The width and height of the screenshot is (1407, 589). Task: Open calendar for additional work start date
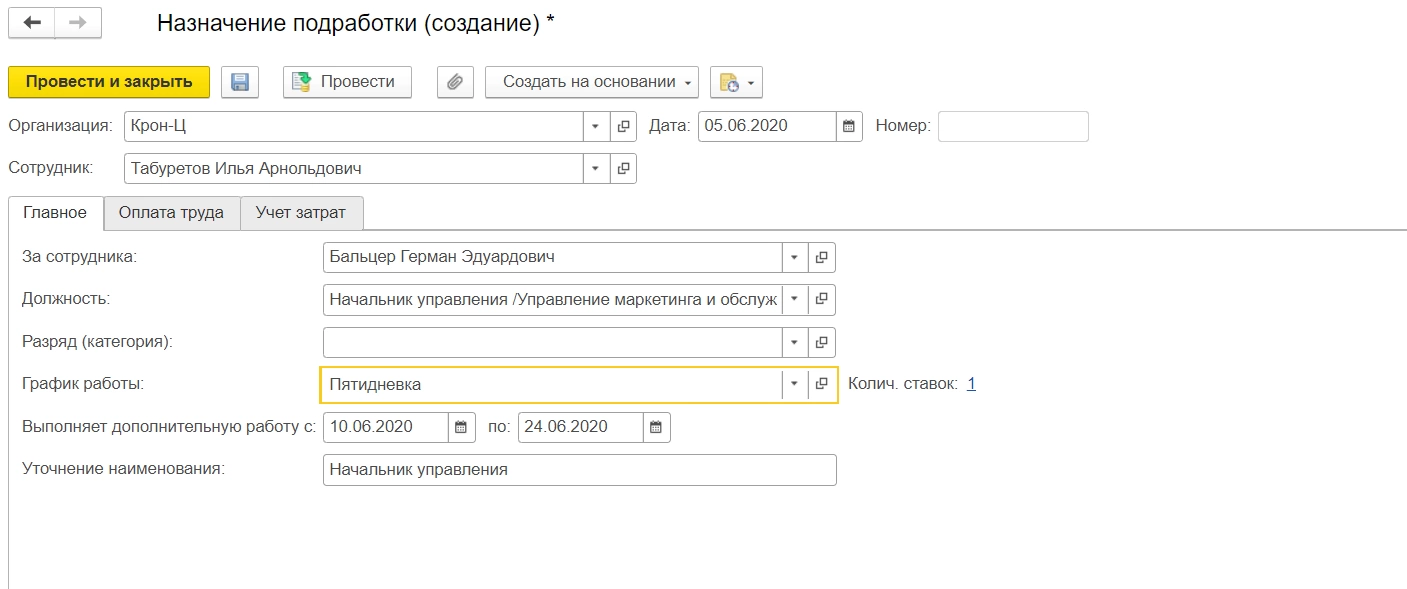point(461,427)
